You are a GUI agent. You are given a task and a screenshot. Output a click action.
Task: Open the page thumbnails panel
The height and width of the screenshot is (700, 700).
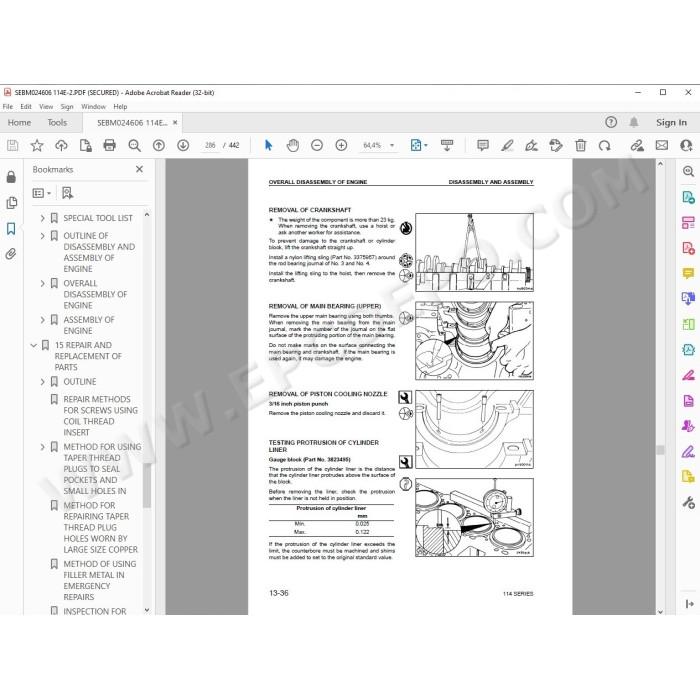[x=12, y=203]
